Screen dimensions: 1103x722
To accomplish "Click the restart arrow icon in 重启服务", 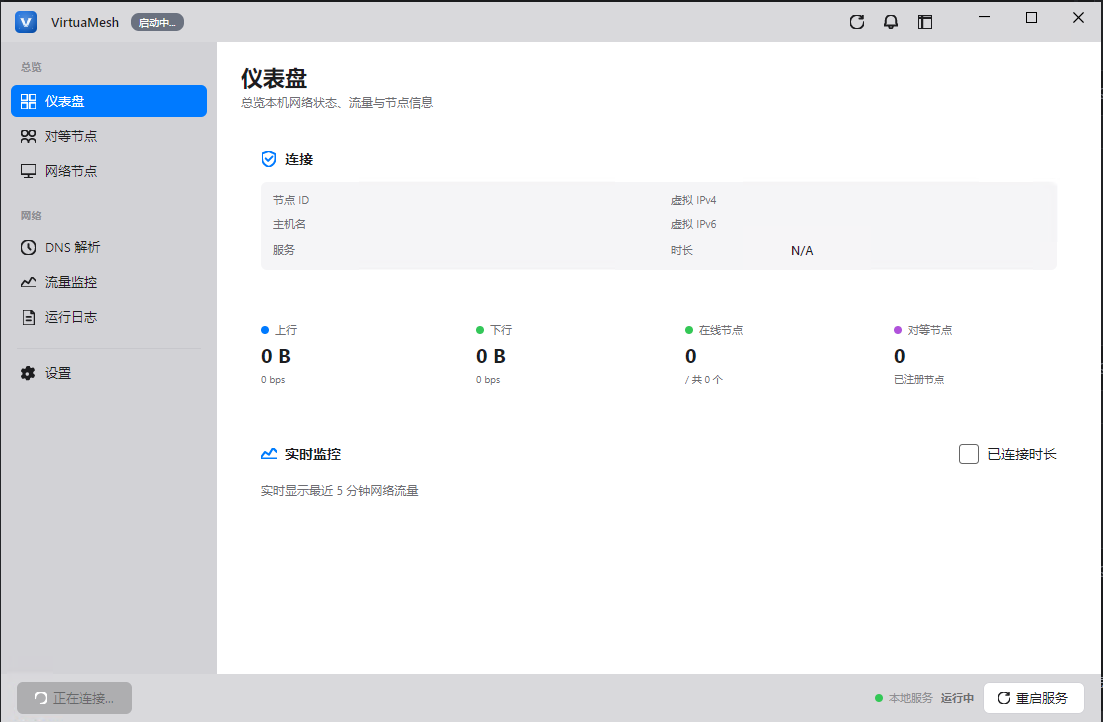I will point(1004,698).
